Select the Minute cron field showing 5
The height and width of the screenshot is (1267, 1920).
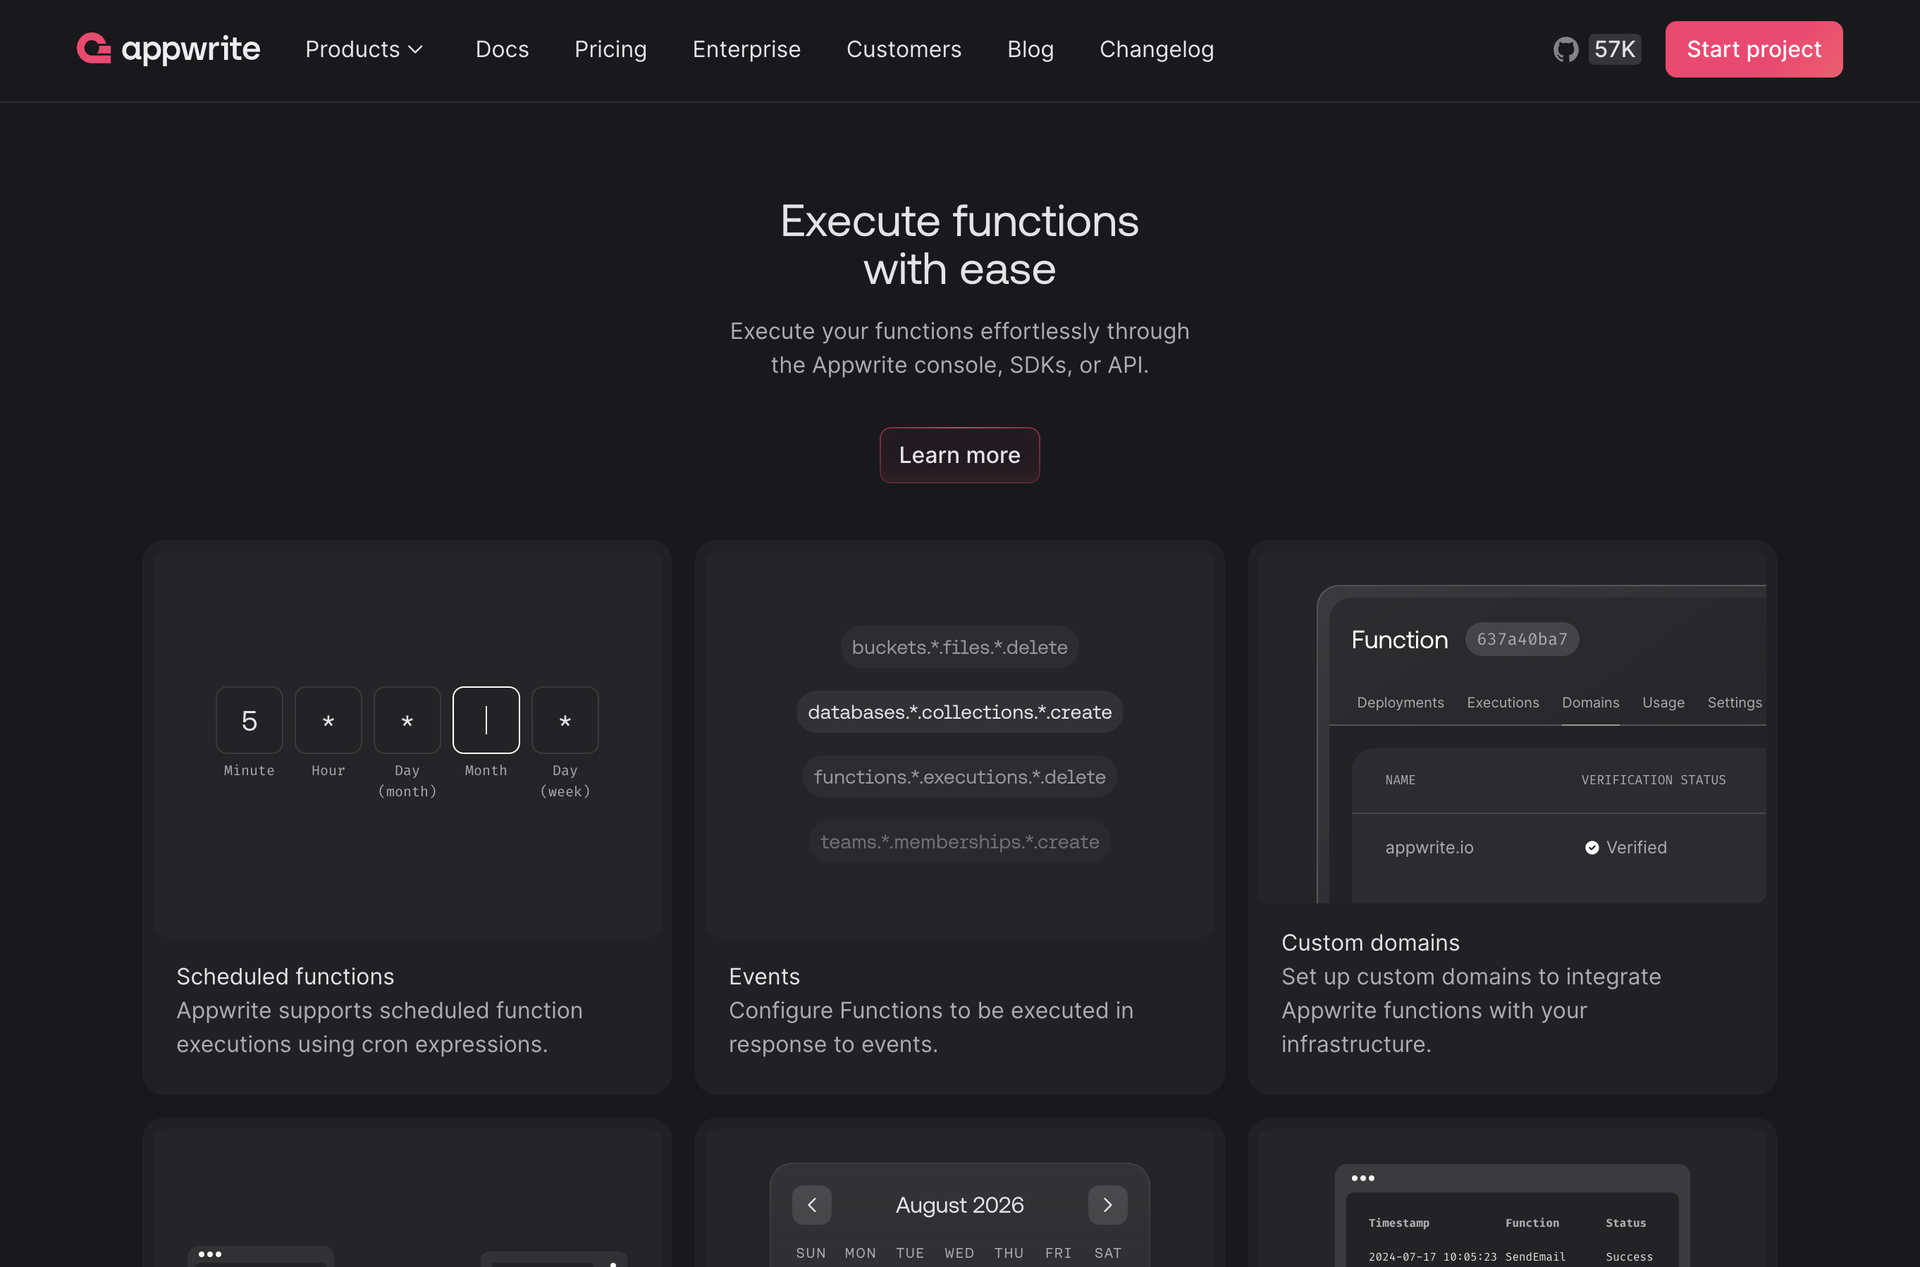[249, 720]
